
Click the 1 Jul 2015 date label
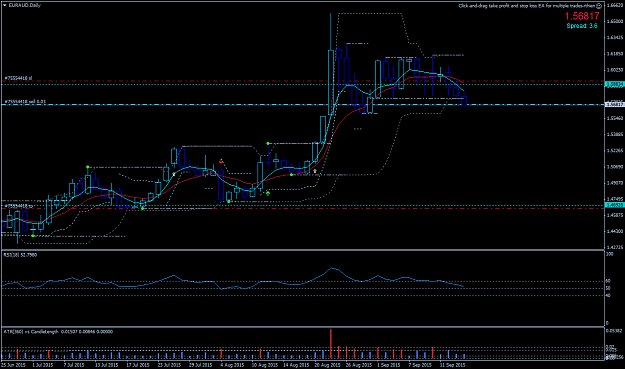pyautogui.click(x=43, y=365)
